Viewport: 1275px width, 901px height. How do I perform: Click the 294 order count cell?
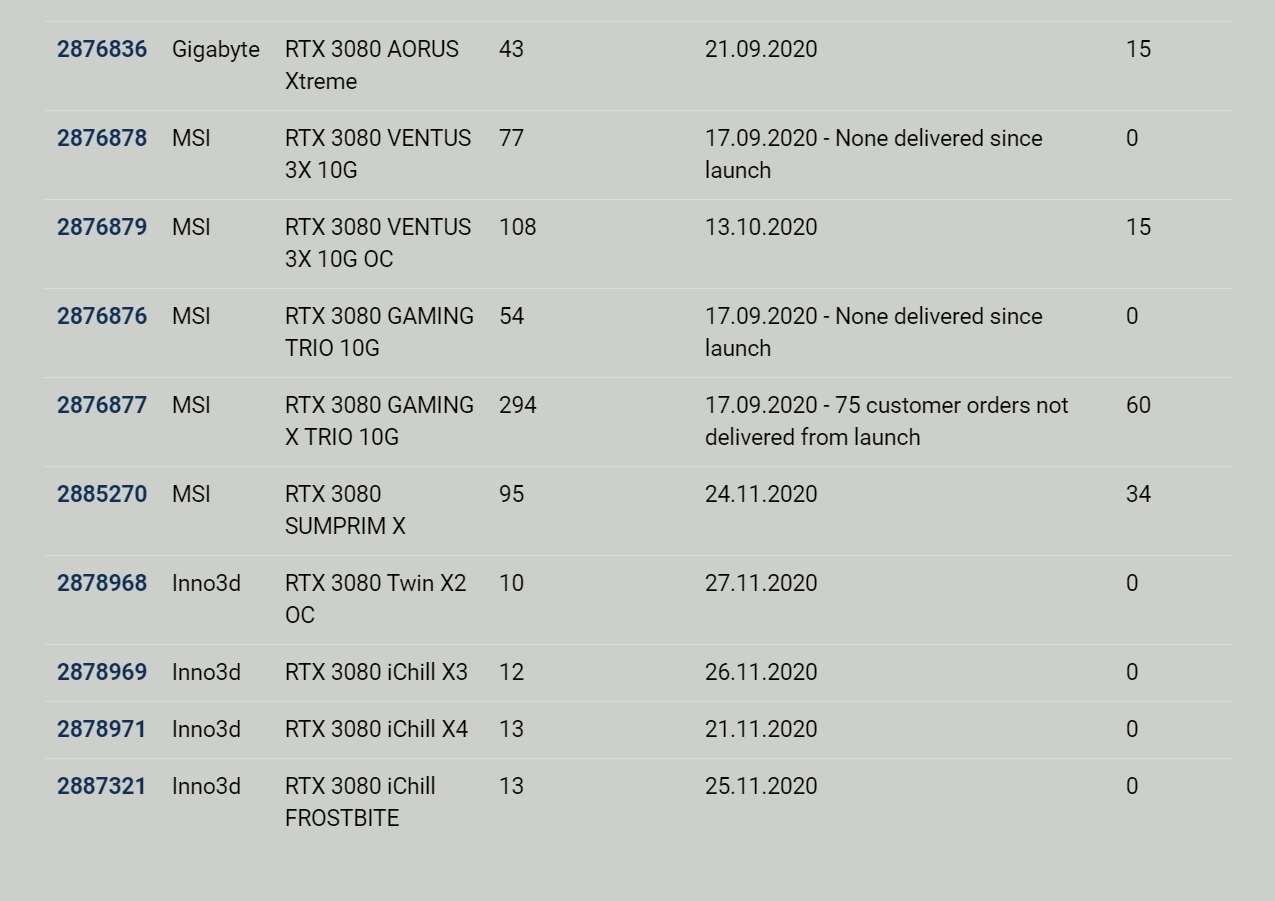518,405
